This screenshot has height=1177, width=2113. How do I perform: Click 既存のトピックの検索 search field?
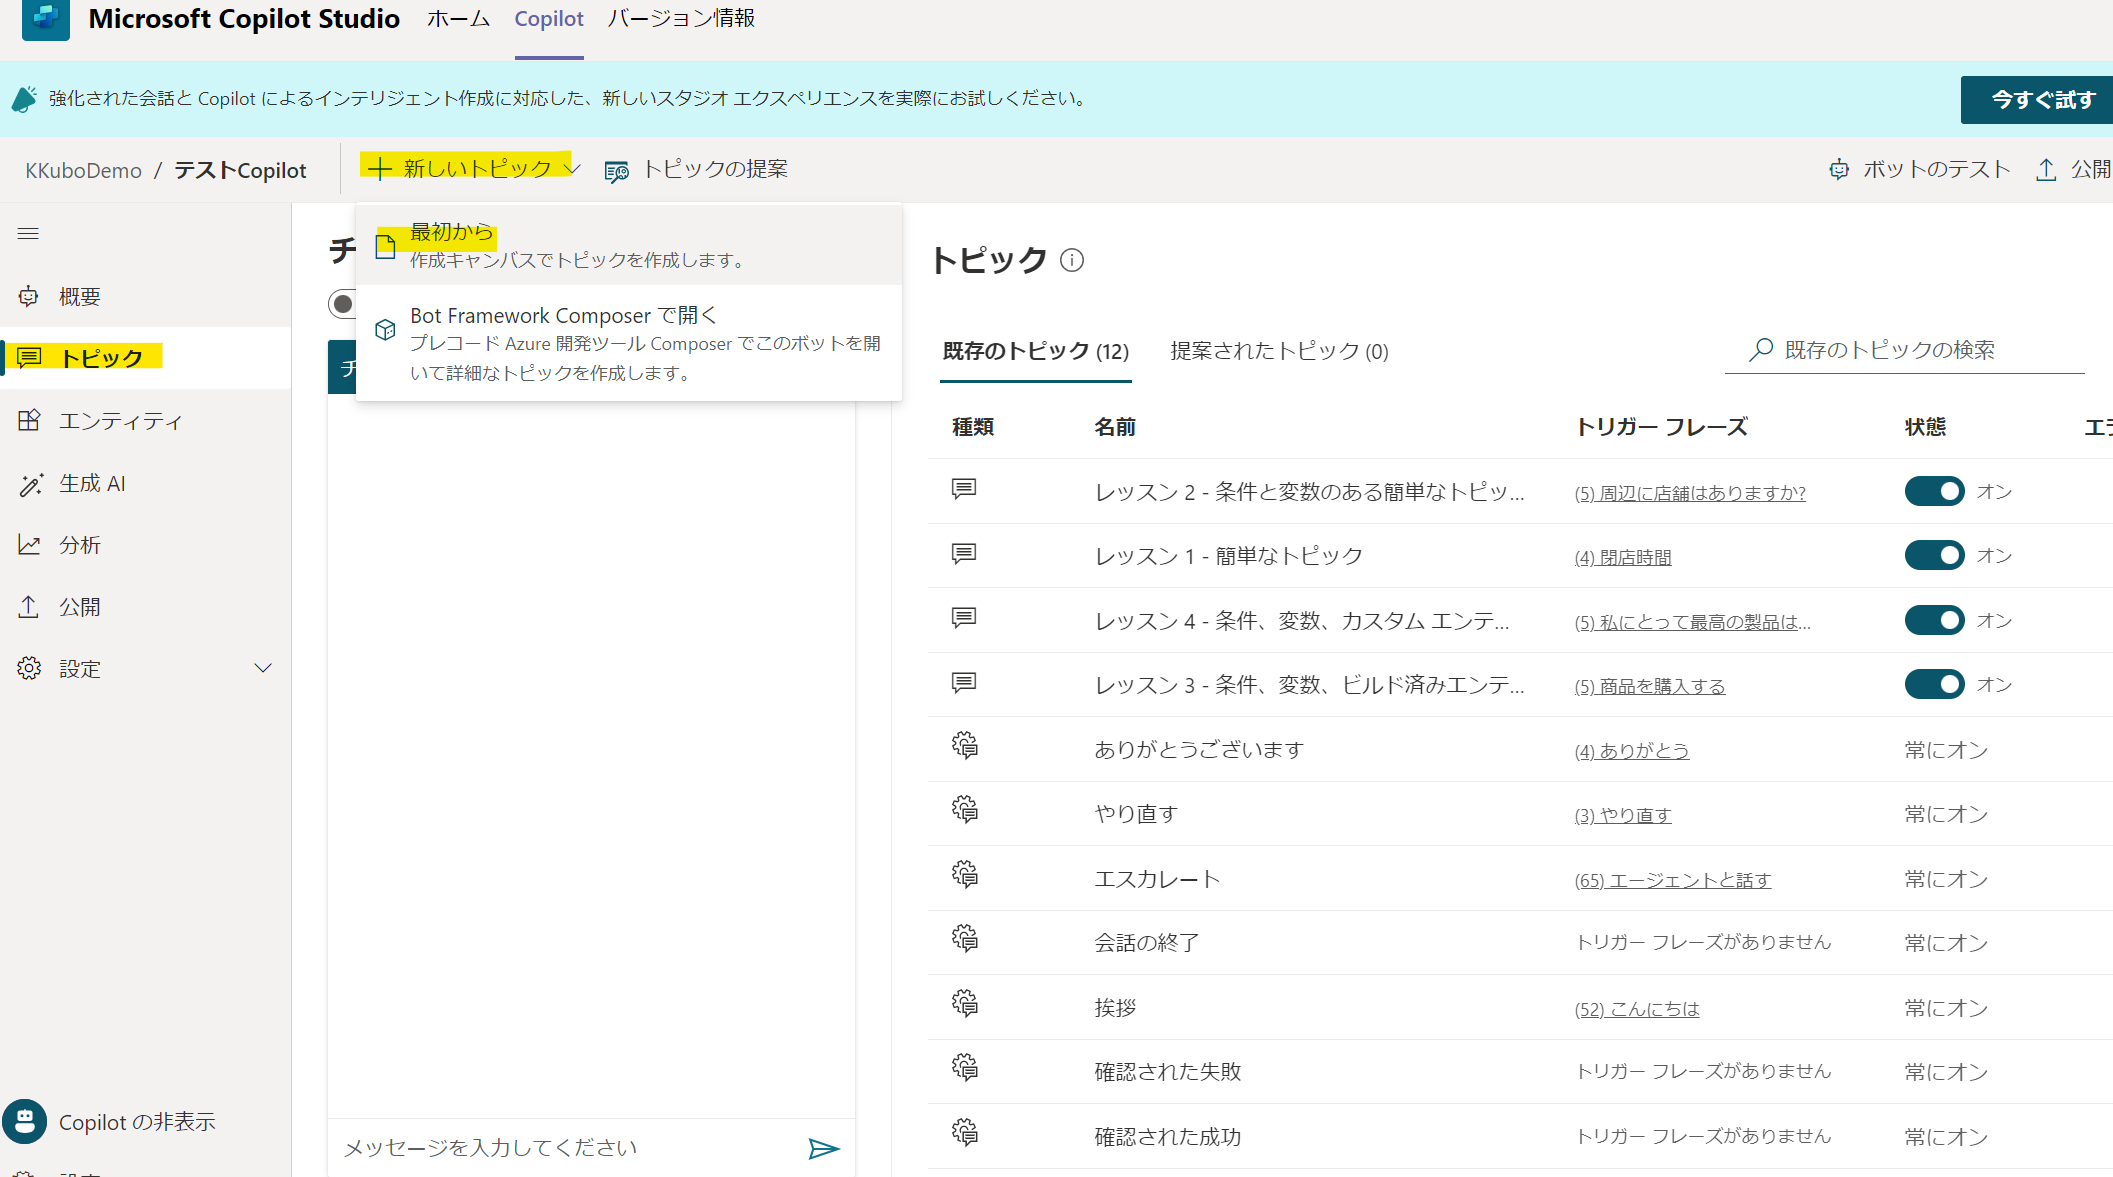point(1904,350)
